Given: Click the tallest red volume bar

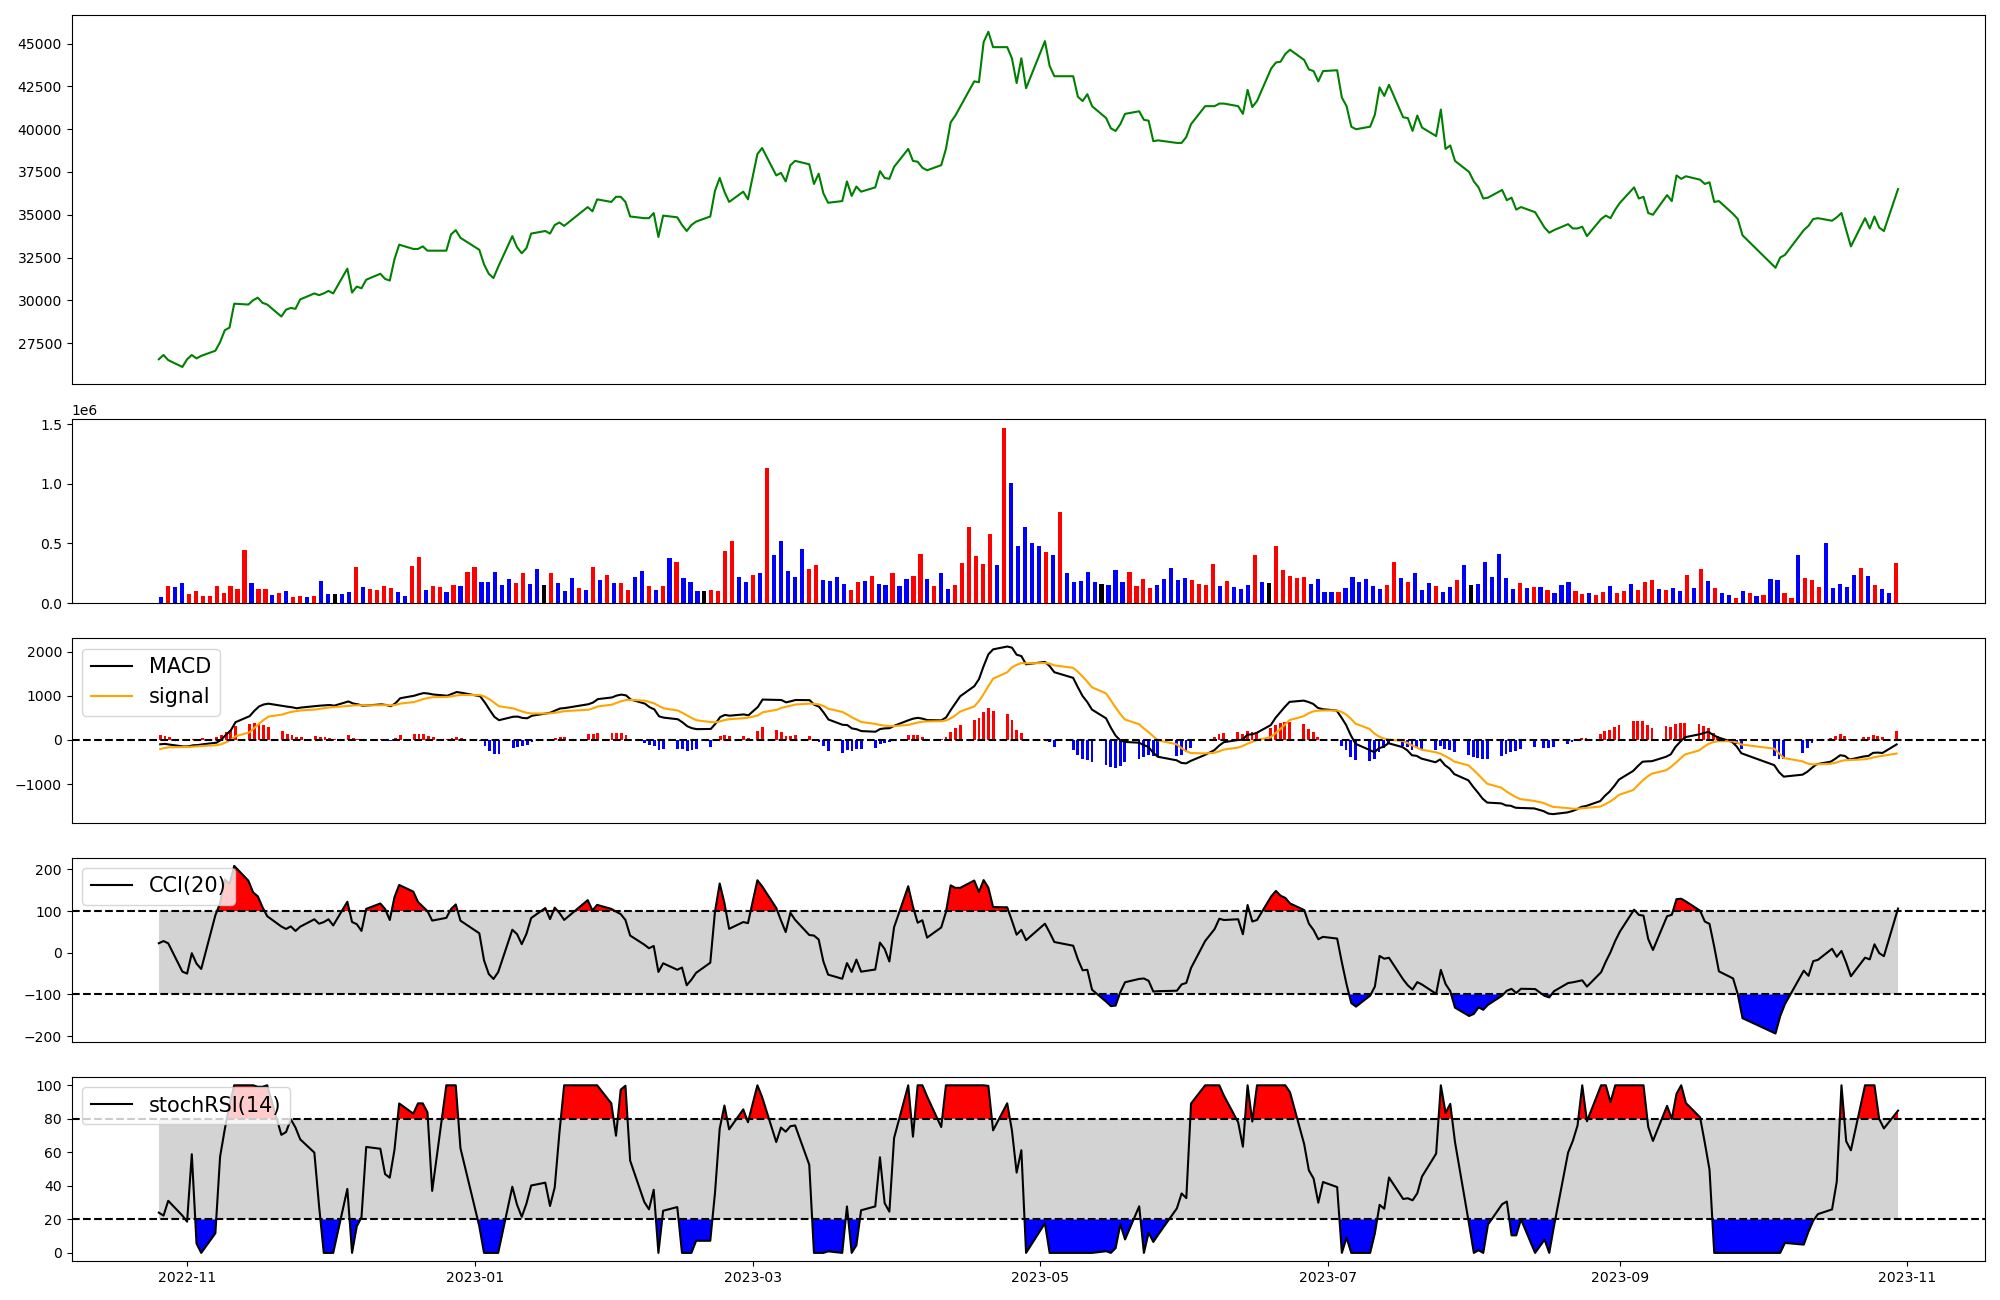Looking at the screenshot, I should pos(1004,515).
